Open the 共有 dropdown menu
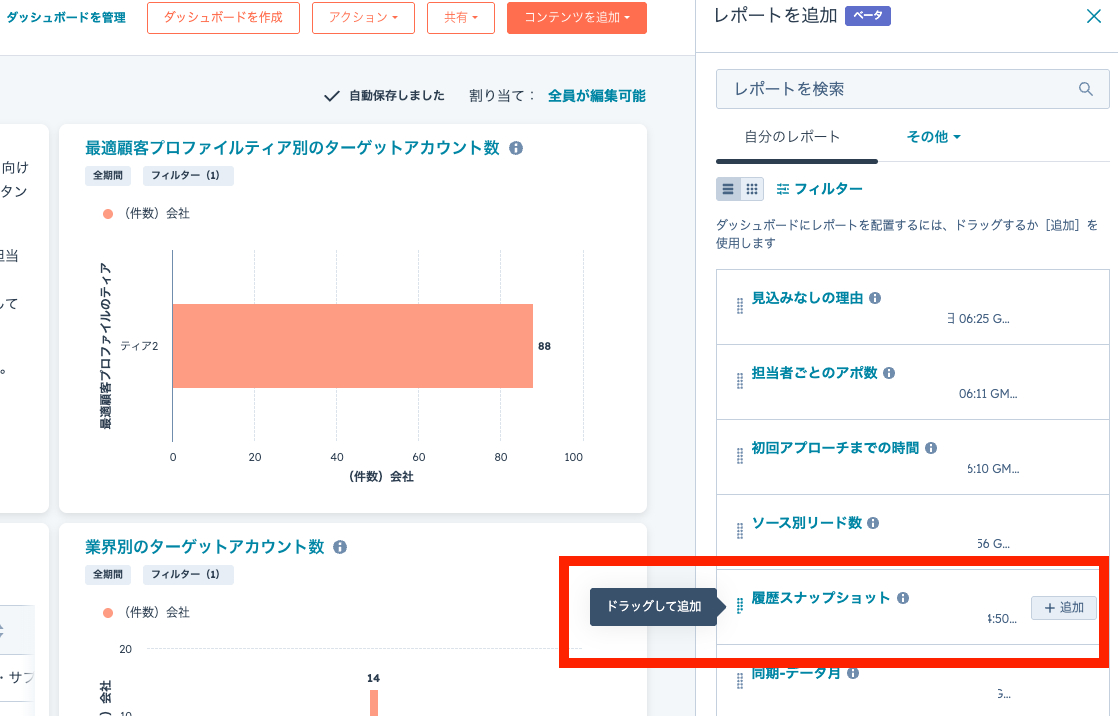The width and height of the screenshot is (1118, 716). (460, 18)
